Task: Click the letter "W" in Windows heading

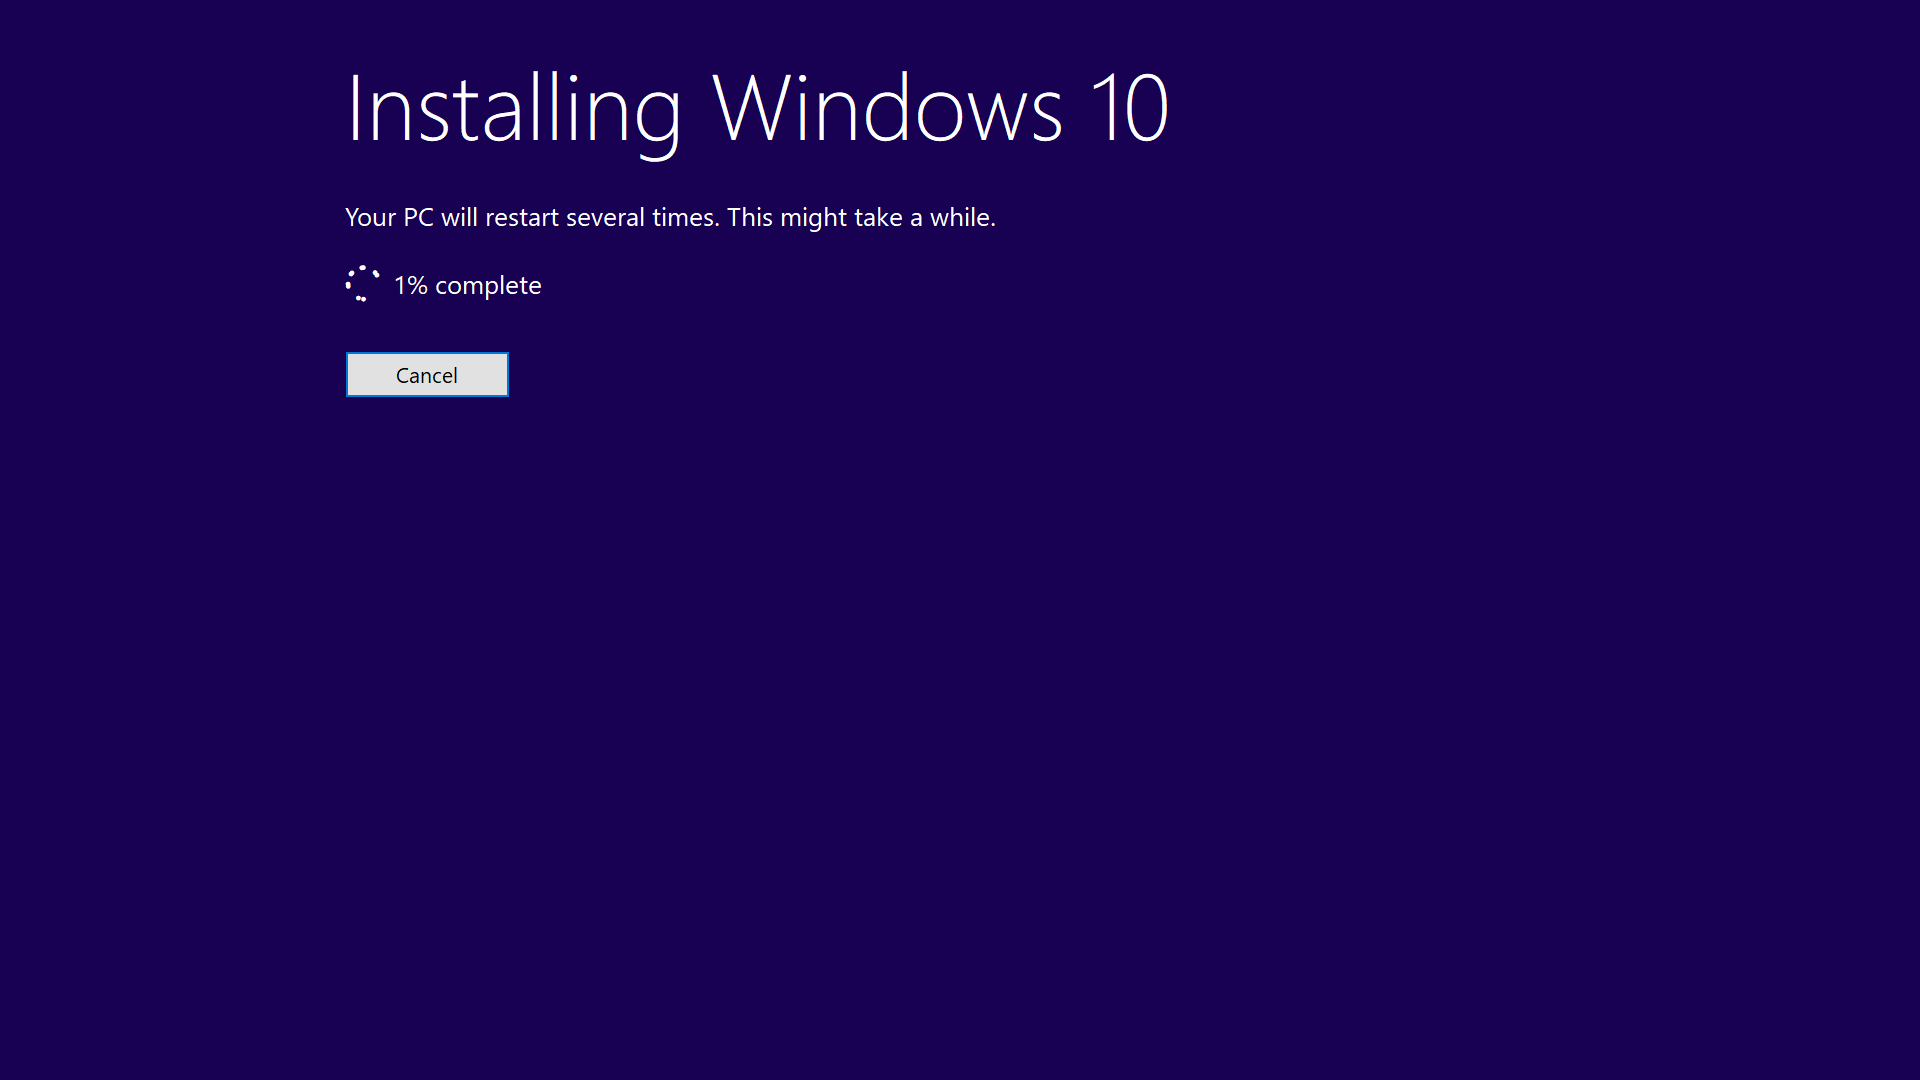Action: coord(749,109)
